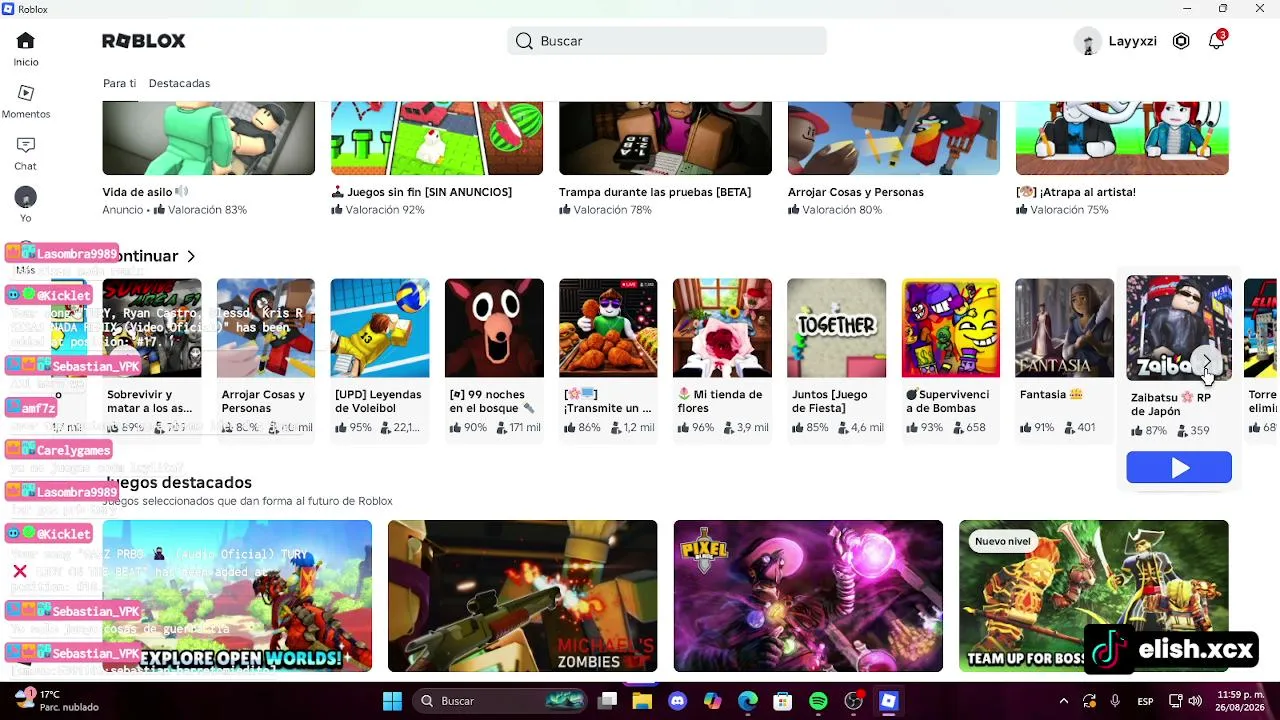Viewport: 1280px width, 720px height.
Task: Open the Transmite un... game thumbnail
Action: [x=608, y=328]
